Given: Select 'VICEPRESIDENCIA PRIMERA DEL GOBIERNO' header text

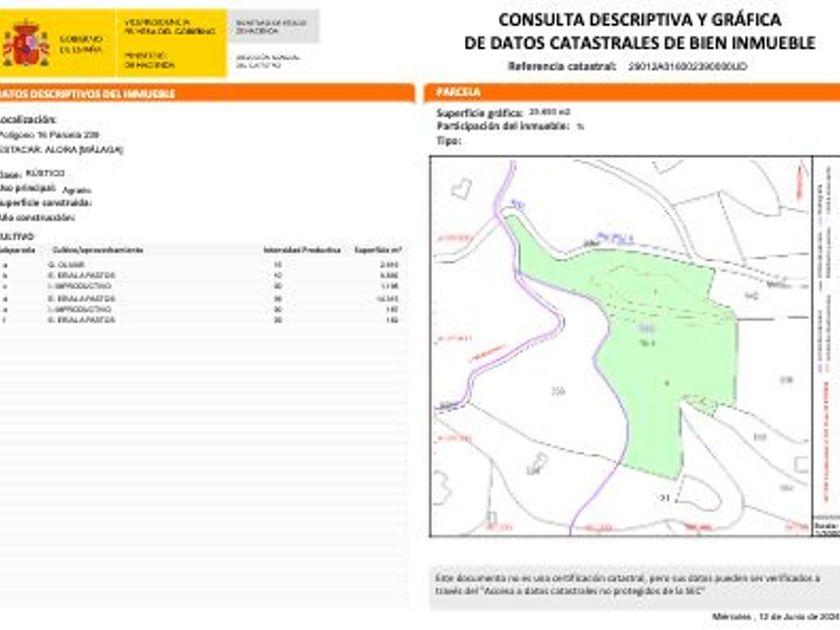Looking at the screenshot, I should pyautogui.click(x=170, y=27).
